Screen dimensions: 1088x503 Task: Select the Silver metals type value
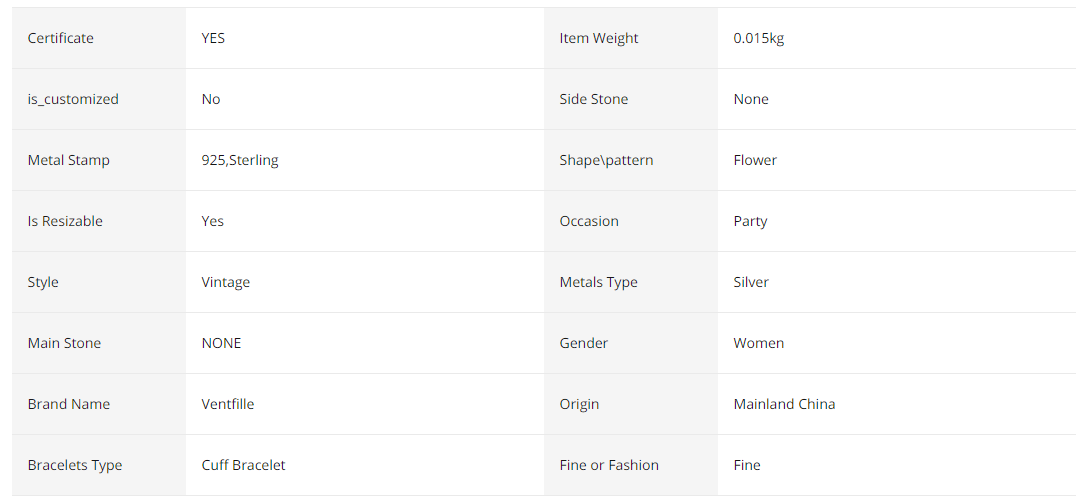(751, 282)
